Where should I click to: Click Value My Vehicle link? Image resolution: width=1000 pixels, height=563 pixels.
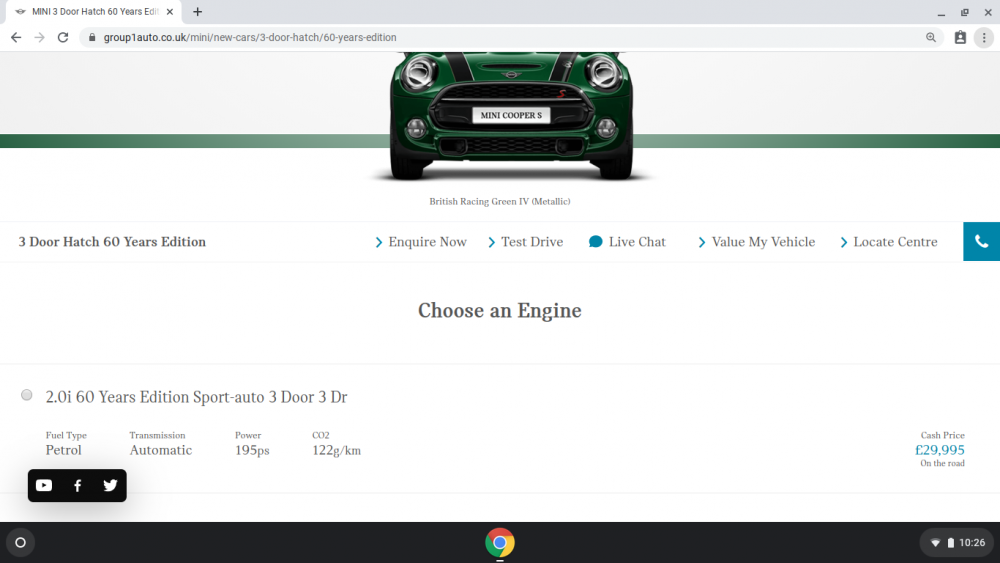[x=763, y=242]
